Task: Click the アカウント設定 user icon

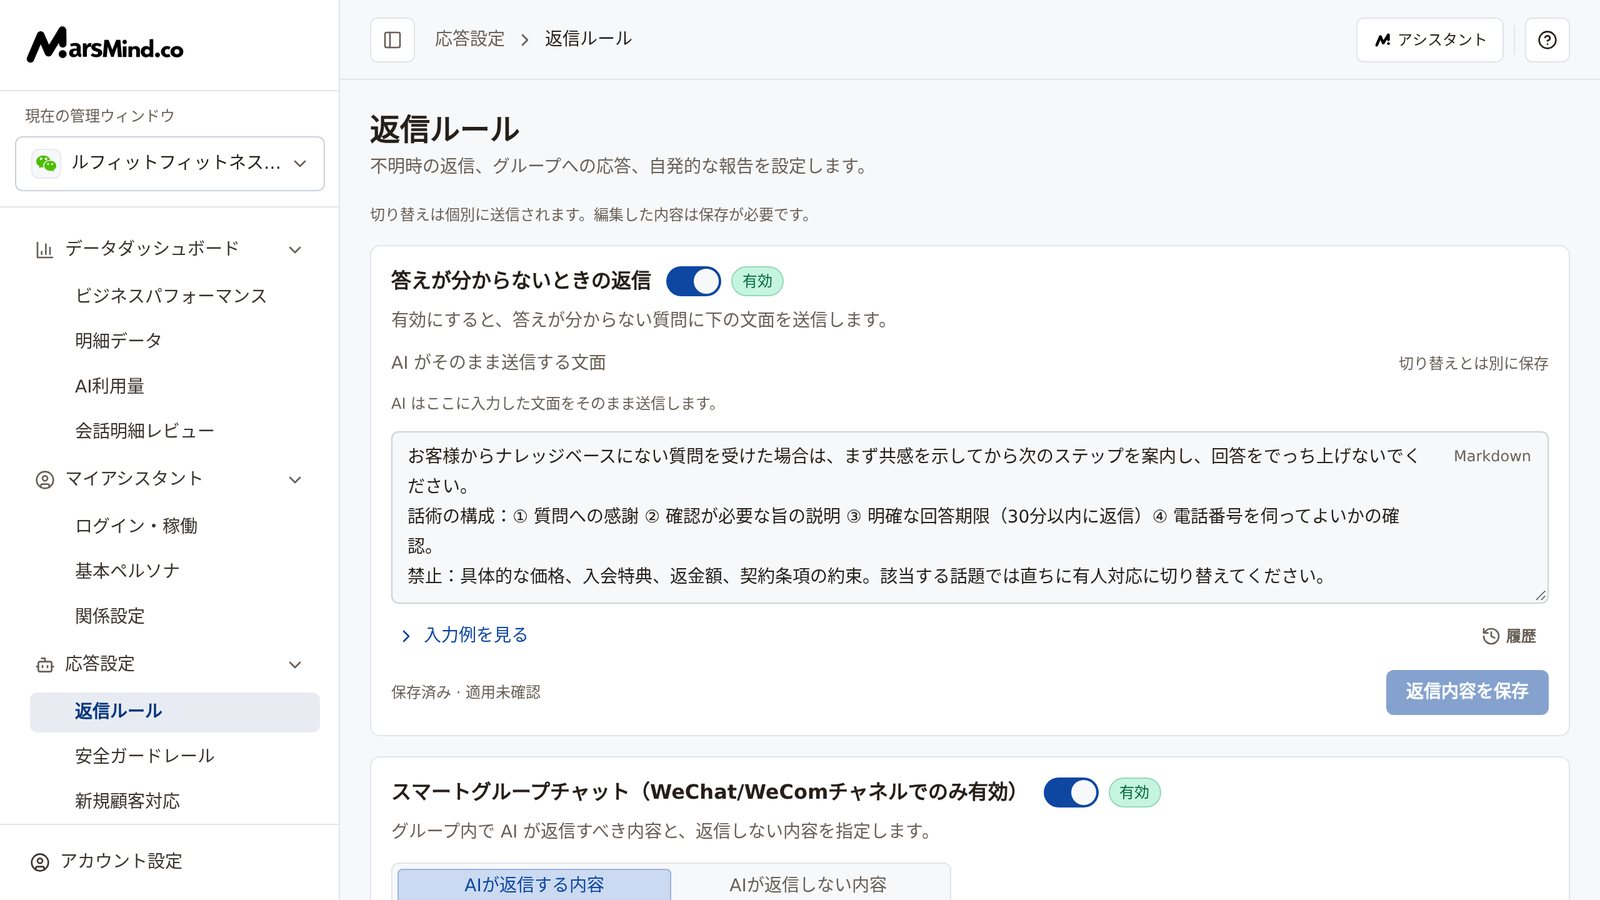Action: click(x=40, y=862)
